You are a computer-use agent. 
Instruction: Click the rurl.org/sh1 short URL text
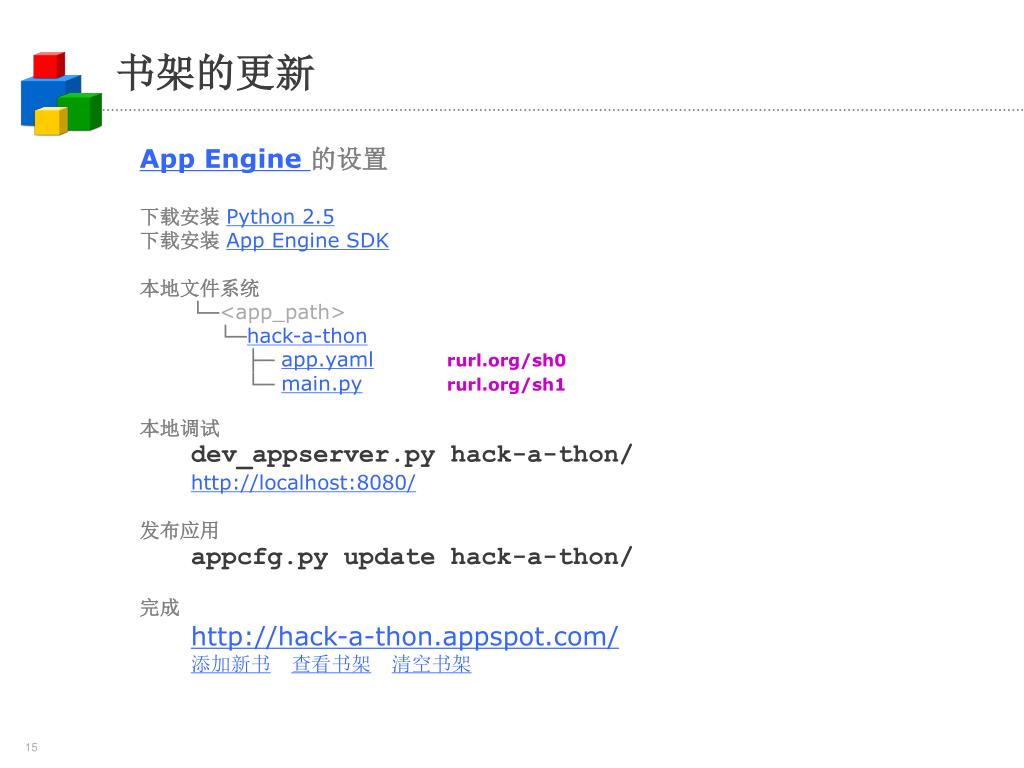[x=506, y=385]
